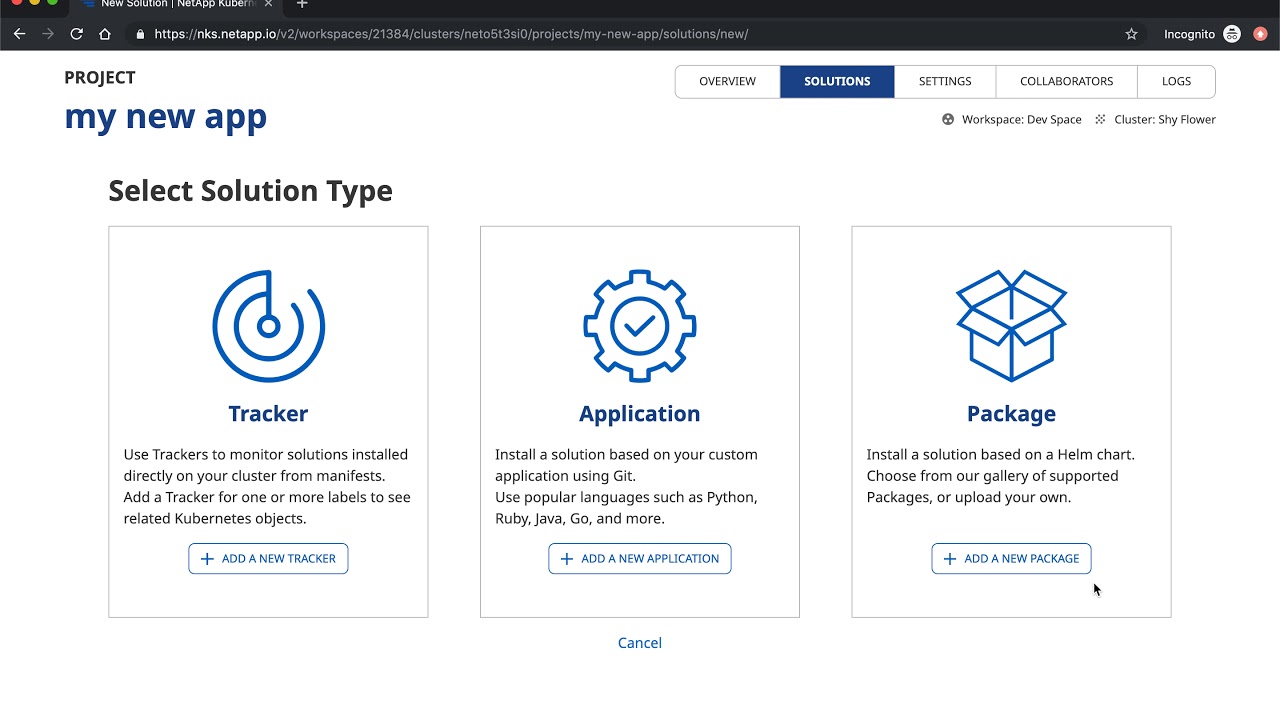The width and height of the screenshot is (1280, 720).
Task: Click the Workspace globe icon
Action: tap(948, 119)
